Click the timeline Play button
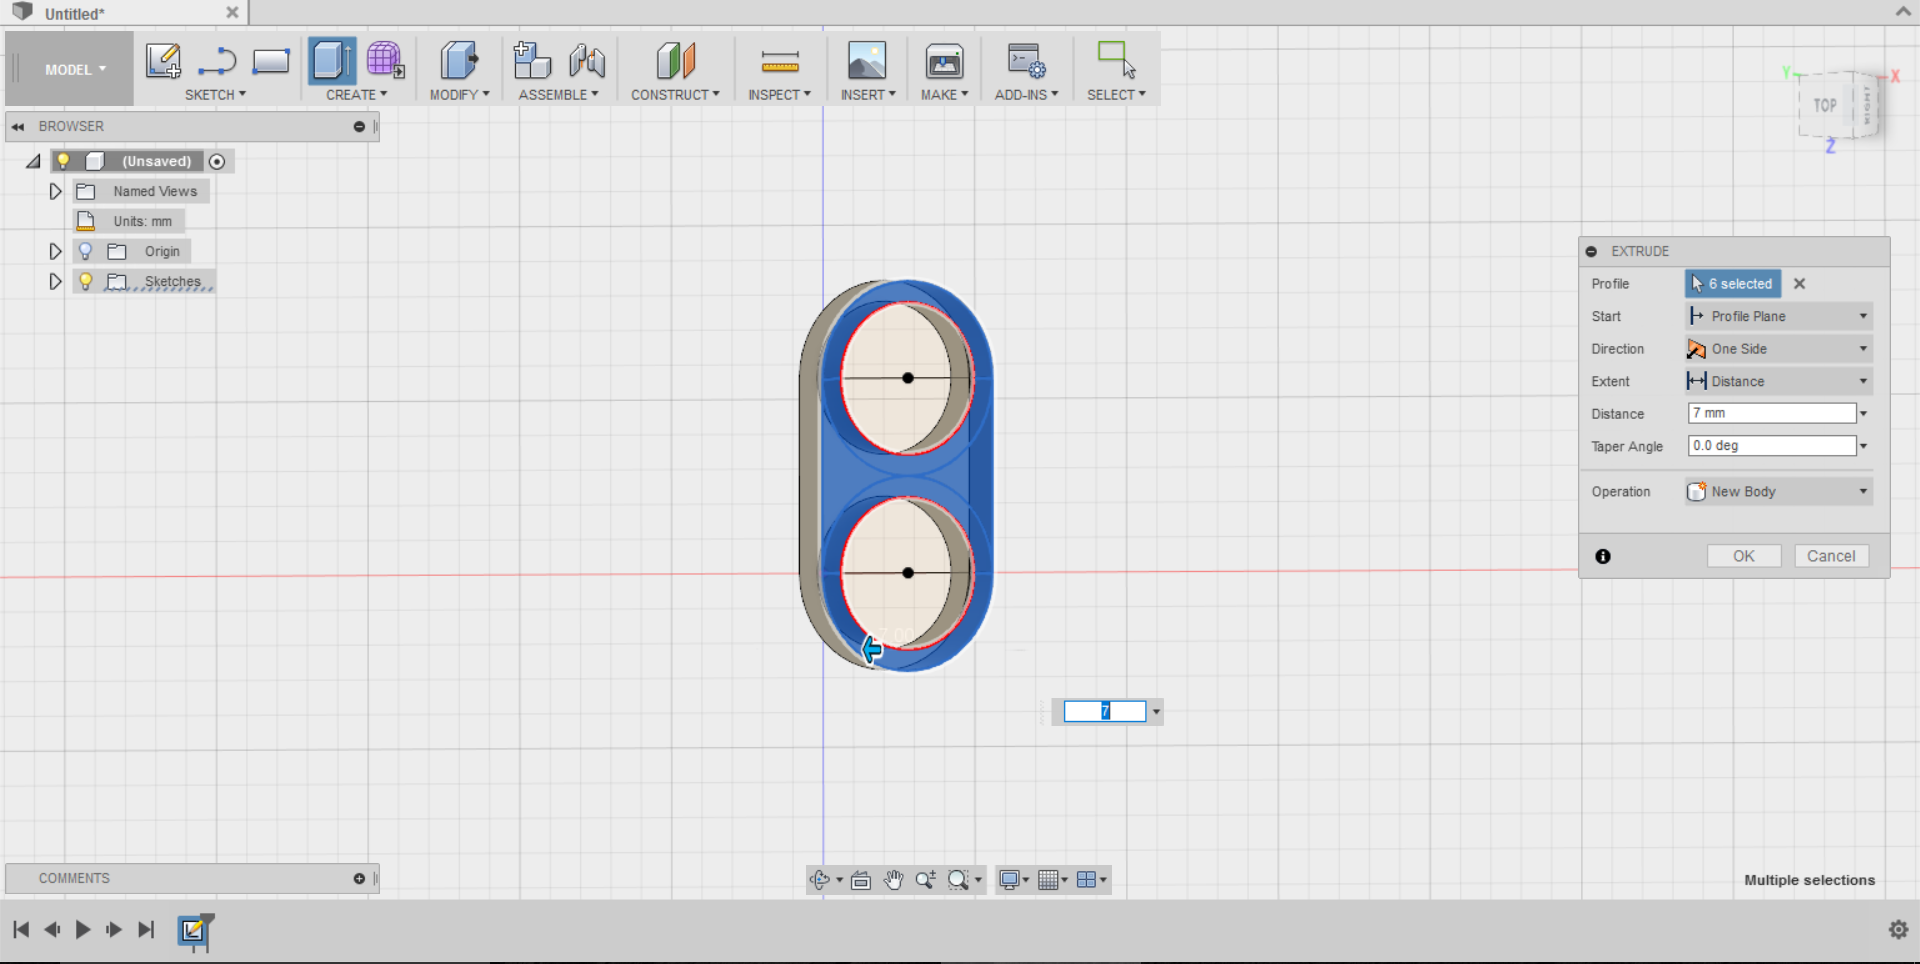Screen dimensions: 1920x964 pos(83,930)
